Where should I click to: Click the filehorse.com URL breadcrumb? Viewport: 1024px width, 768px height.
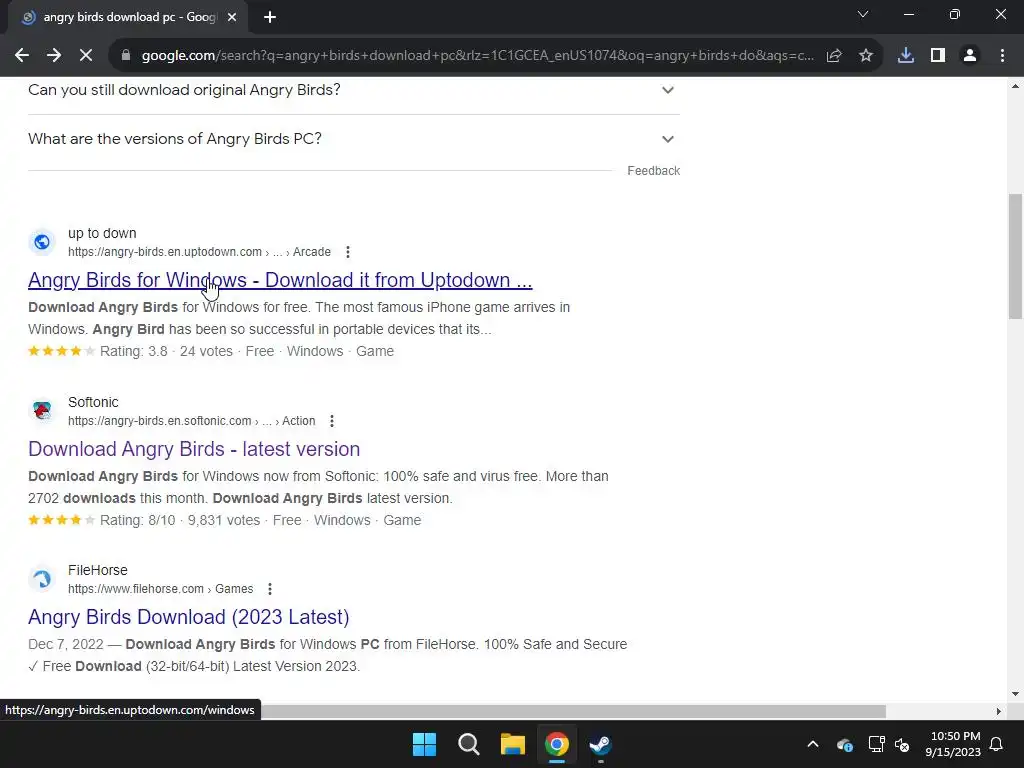pos(161,589)
